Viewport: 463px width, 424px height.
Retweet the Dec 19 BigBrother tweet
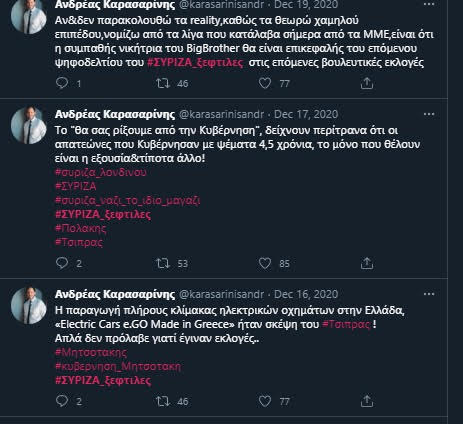point(163,83)
